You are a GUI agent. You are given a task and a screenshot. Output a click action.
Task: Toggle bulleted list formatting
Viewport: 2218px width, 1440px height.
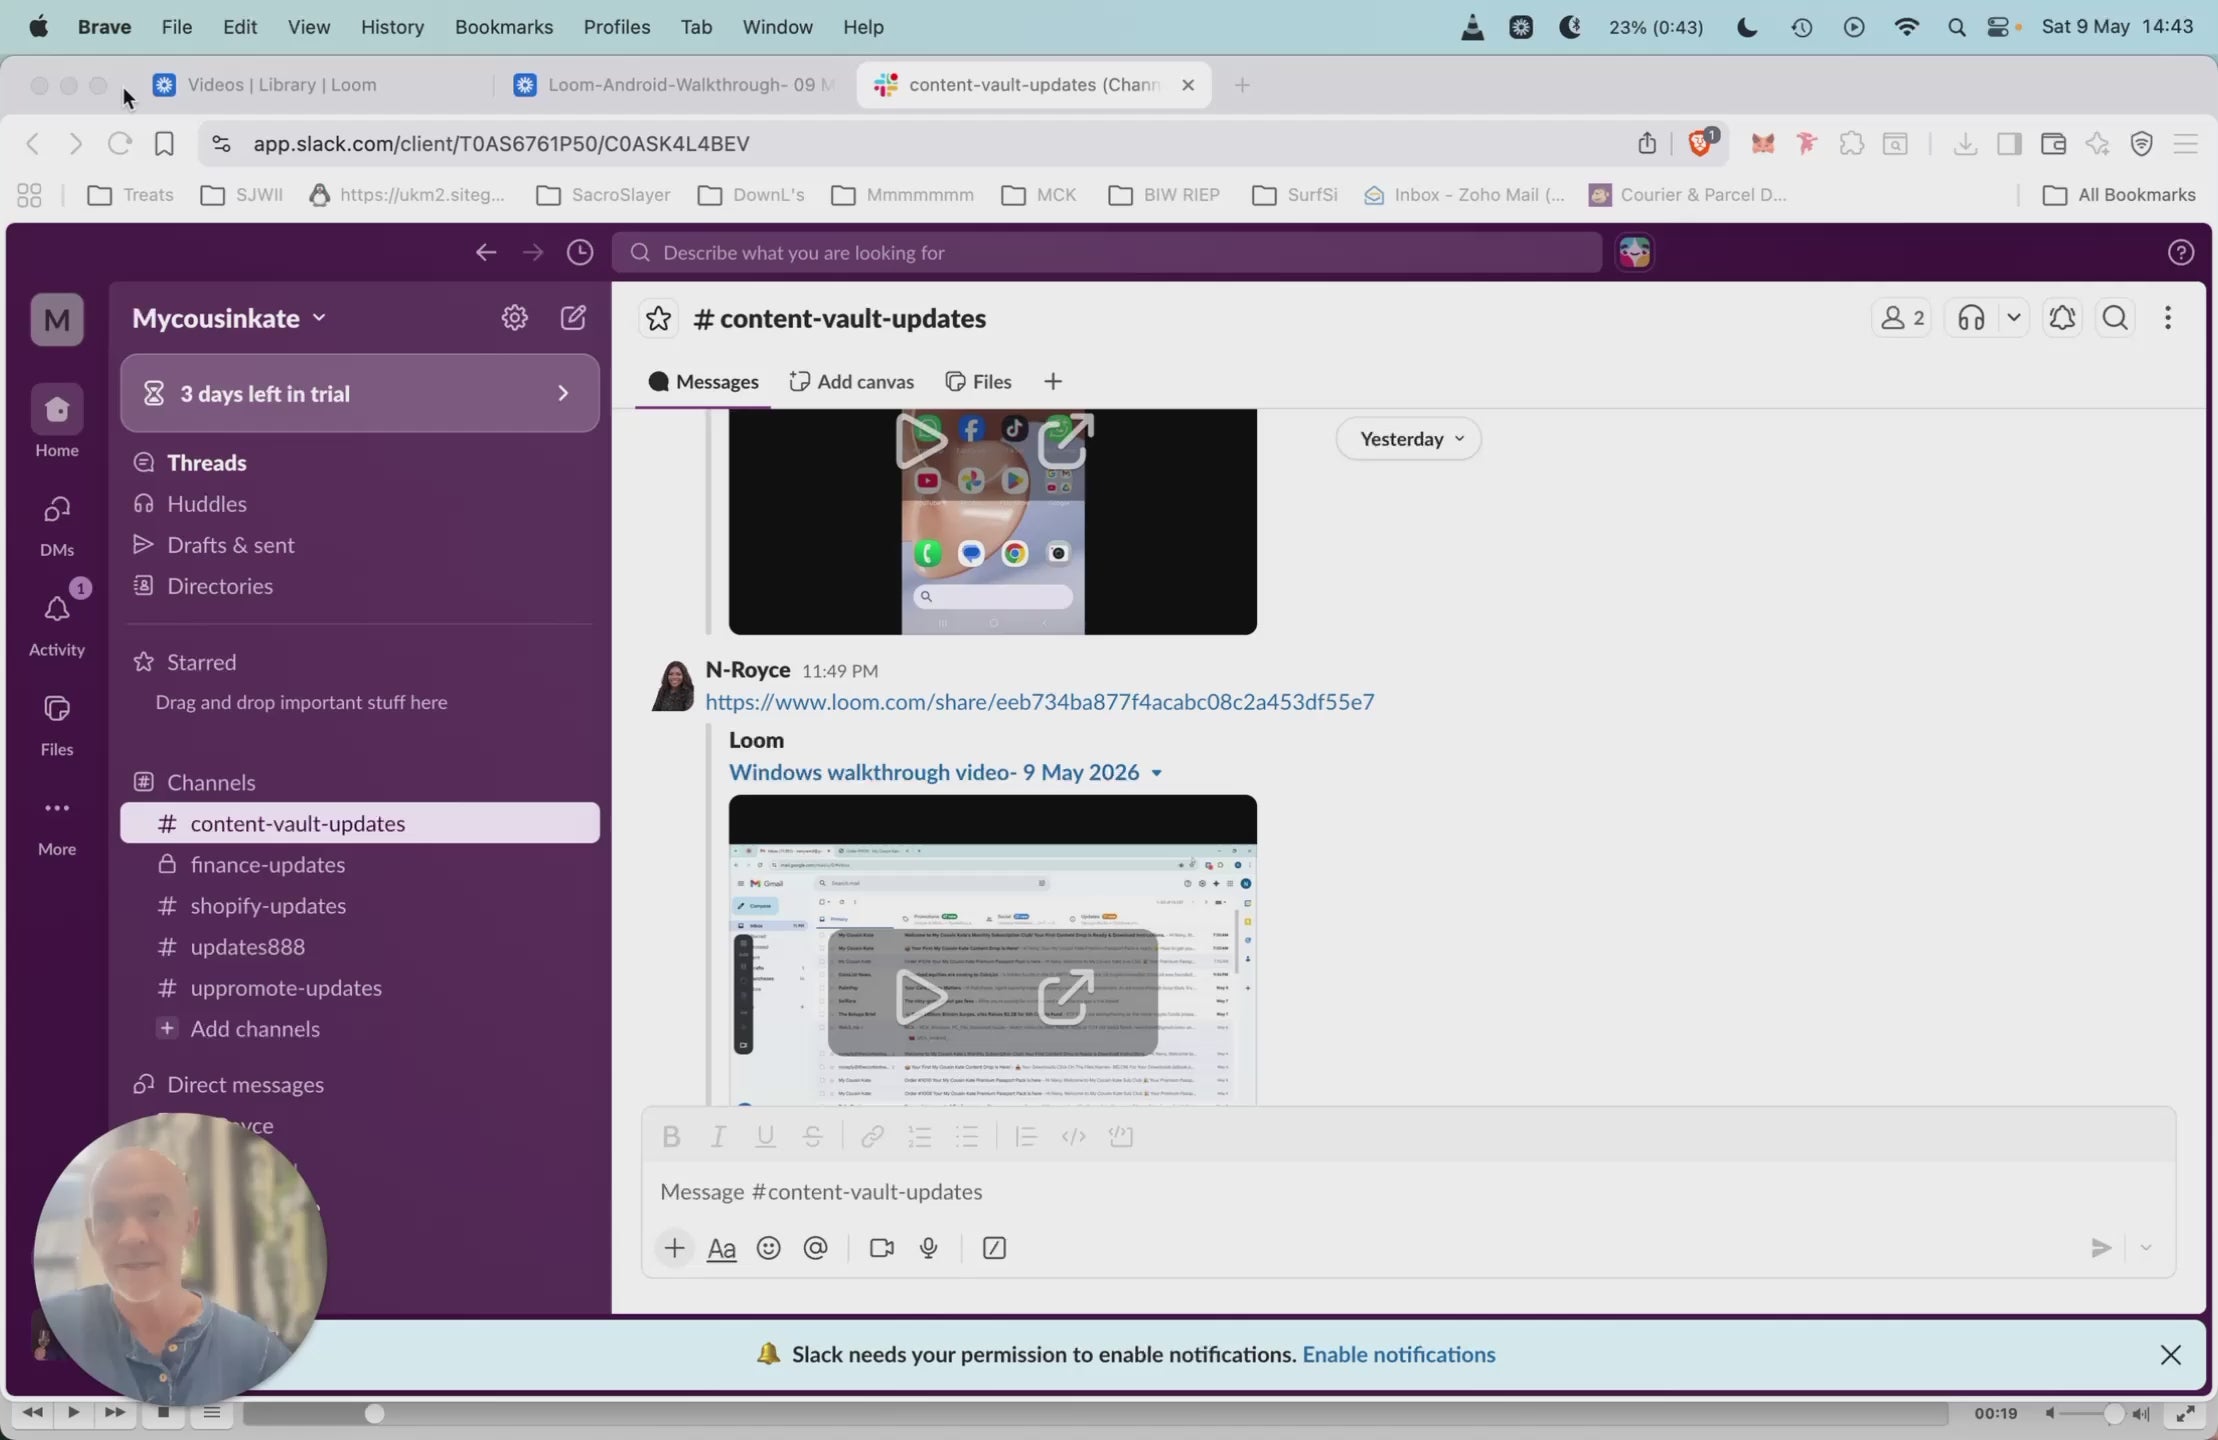(967, 1137)
